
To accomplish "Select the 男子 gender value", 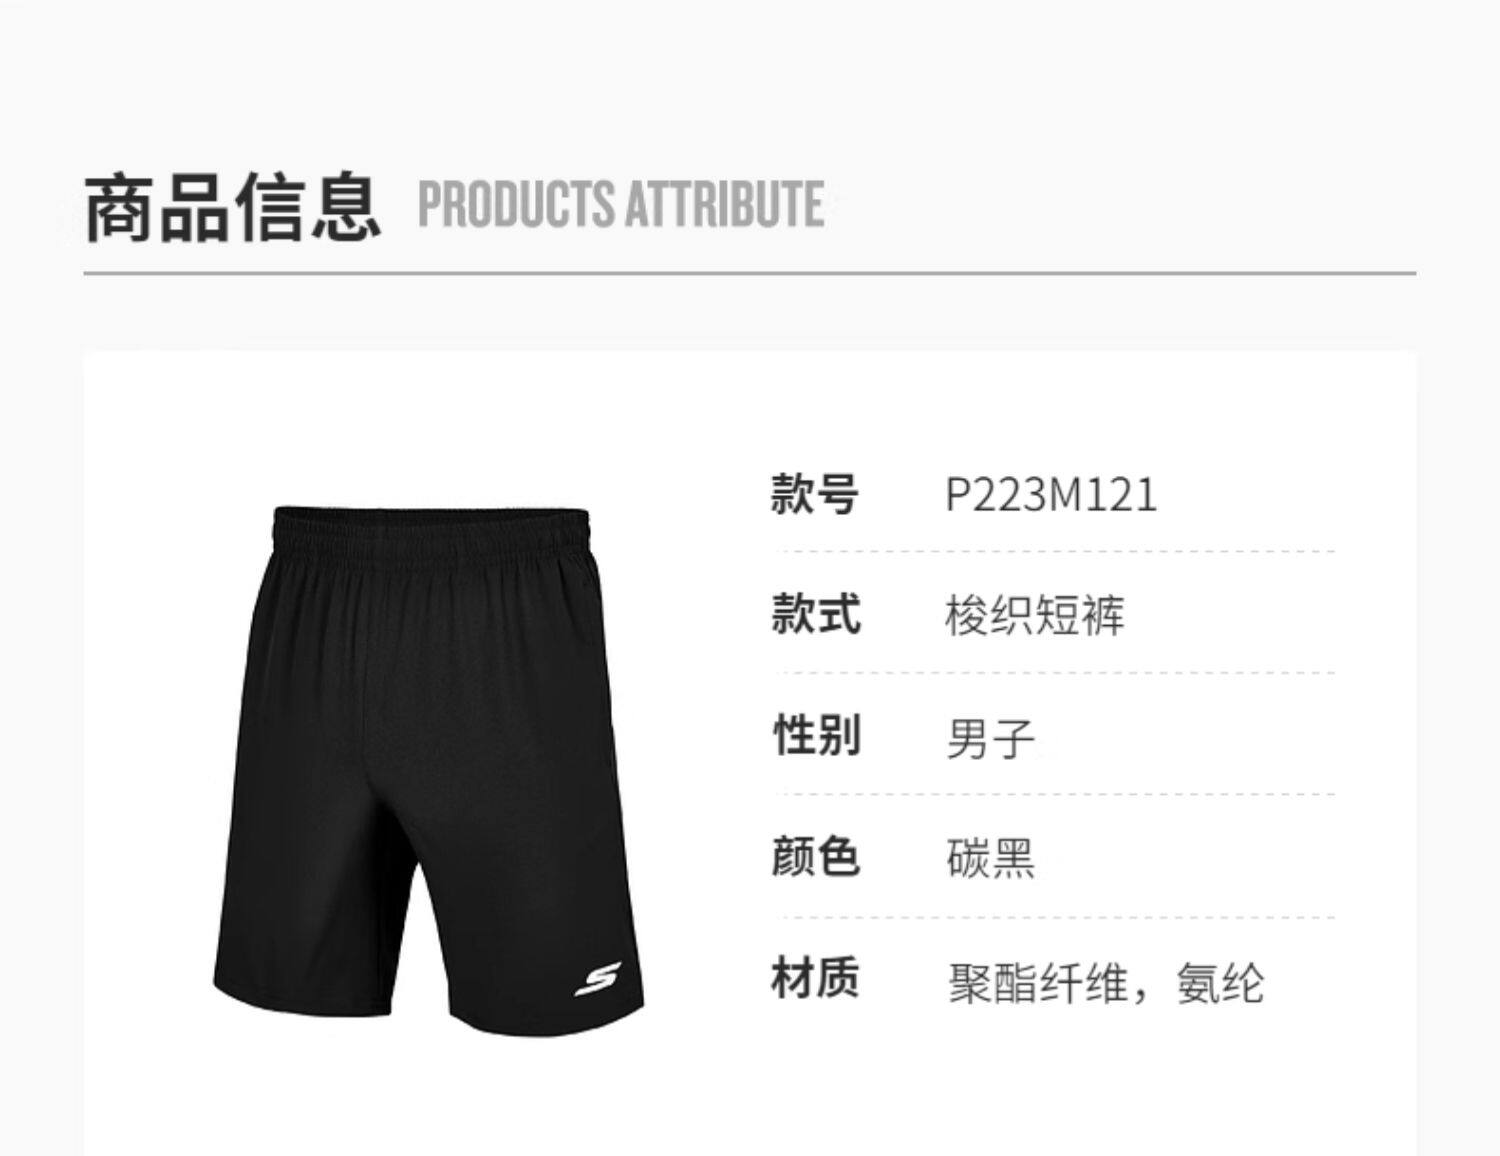I will (990, 739).
